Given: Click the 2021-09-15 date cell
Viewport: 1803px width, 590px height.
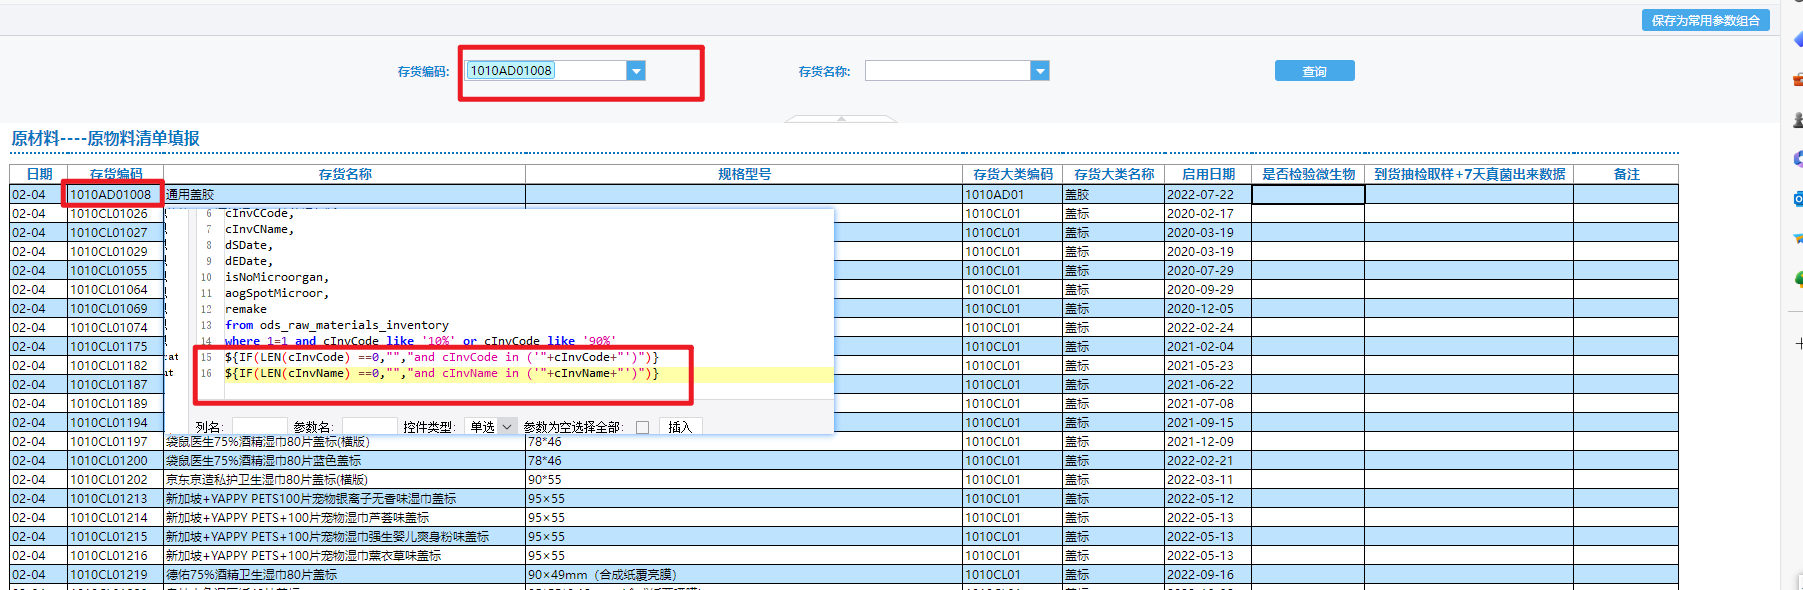Looking at the screenshot, I should pos(1208,423).
